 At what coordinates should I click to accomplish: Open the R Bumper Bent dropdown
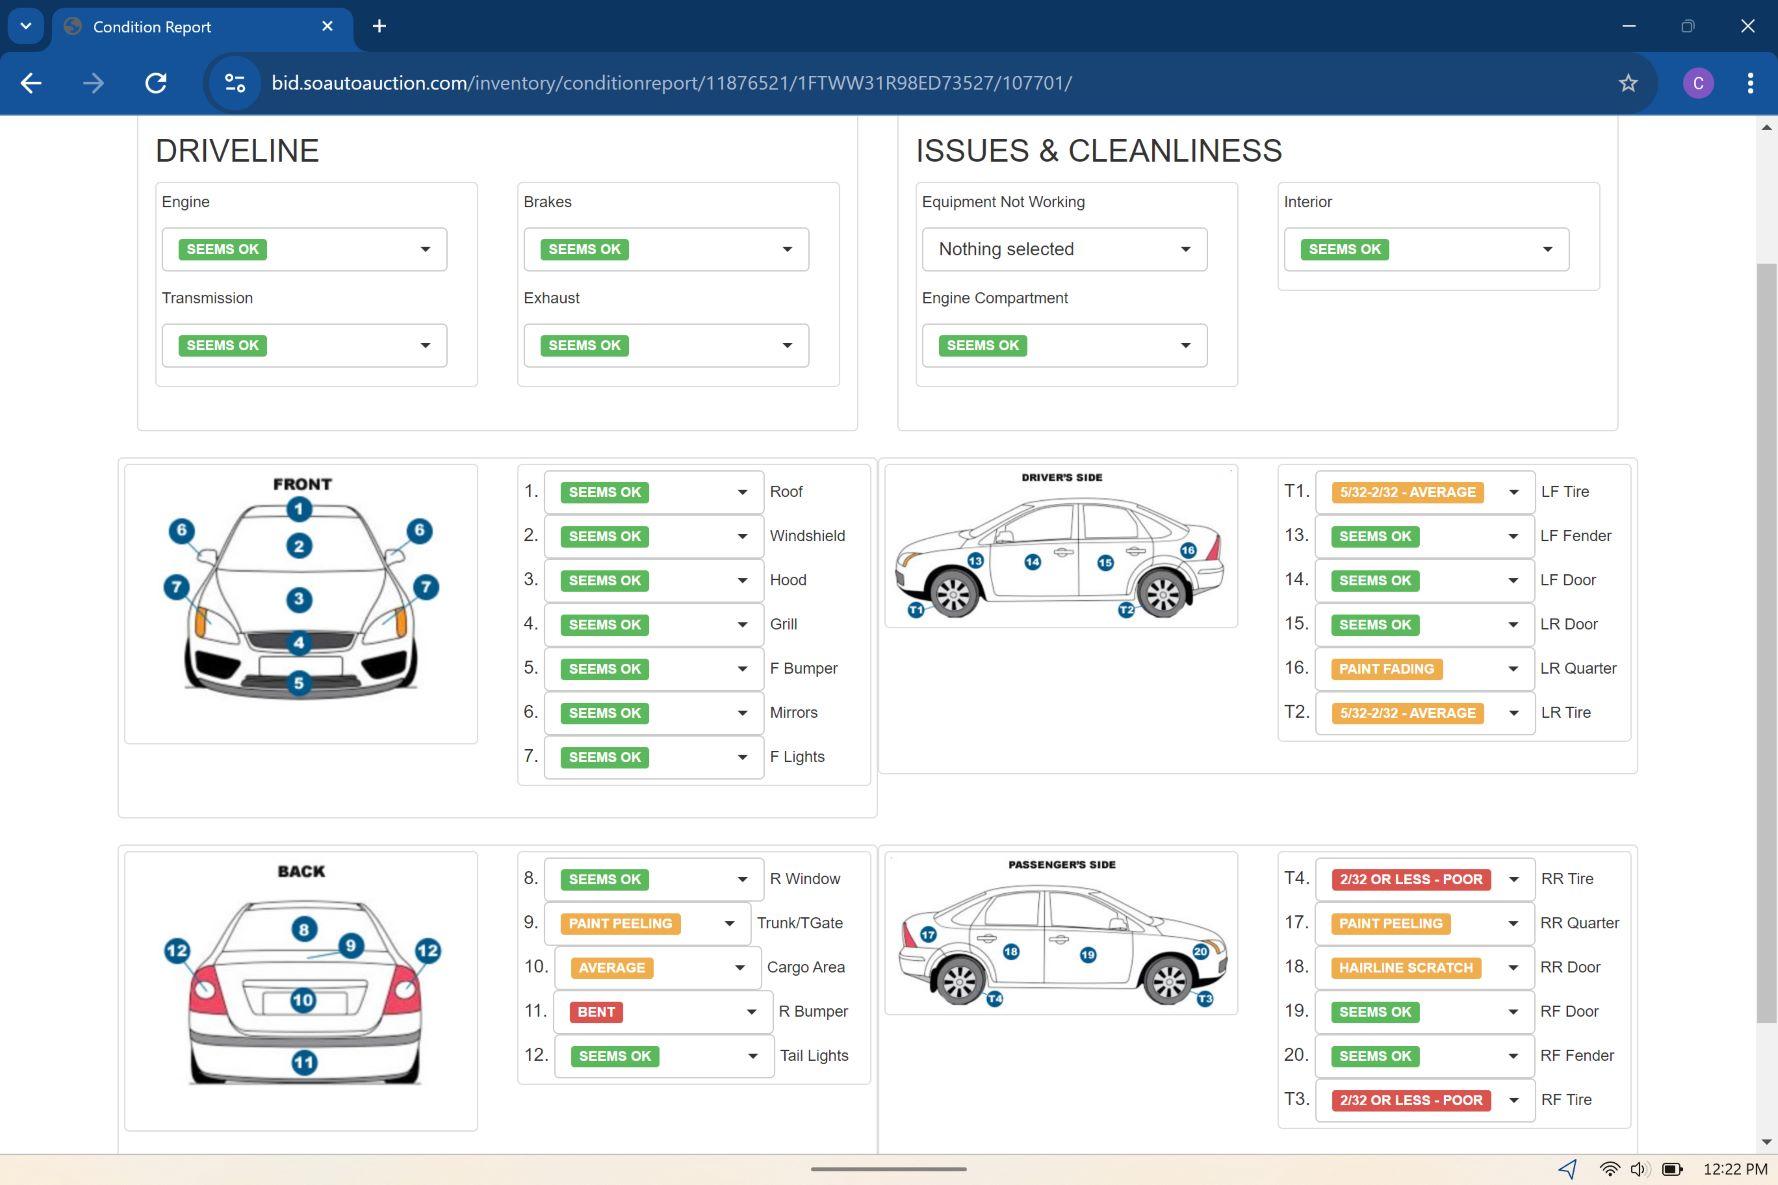[x=663, y=1012]
